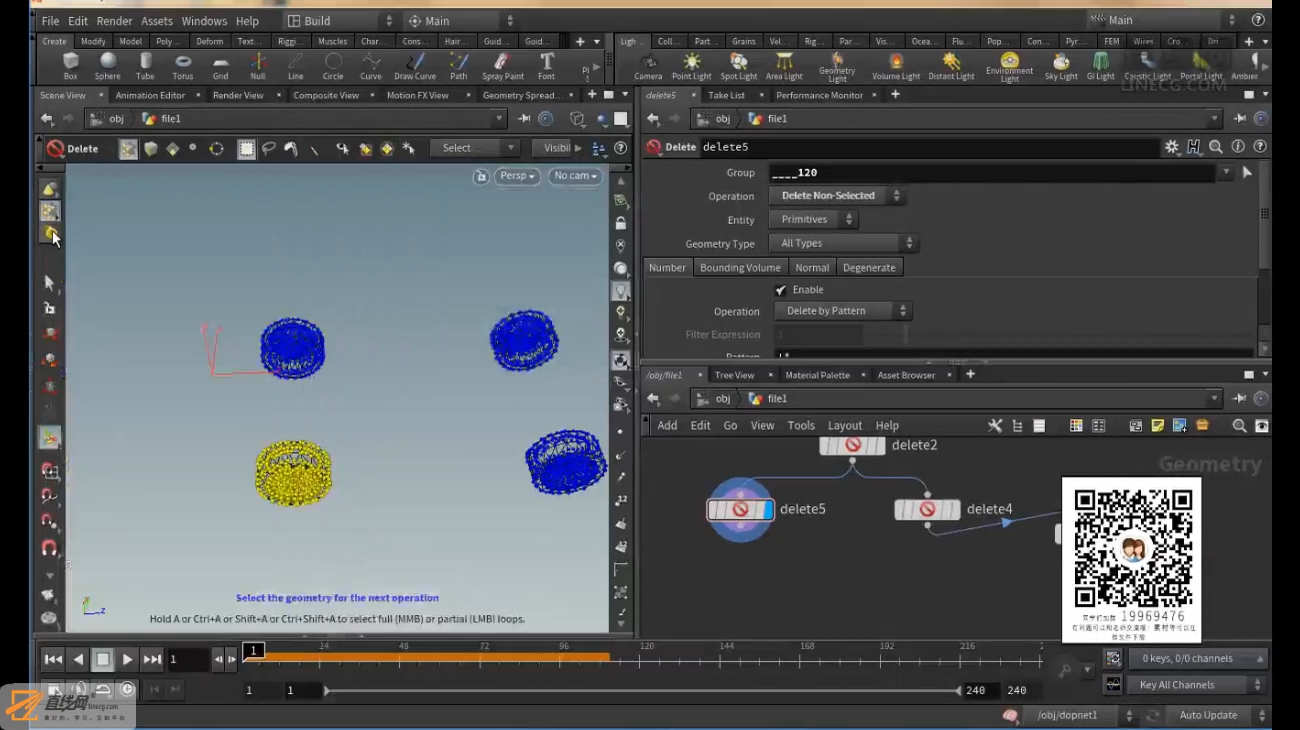Click the current frame field in playbar
Viewport: 1300px width, 730px height.
coord(188,659)
